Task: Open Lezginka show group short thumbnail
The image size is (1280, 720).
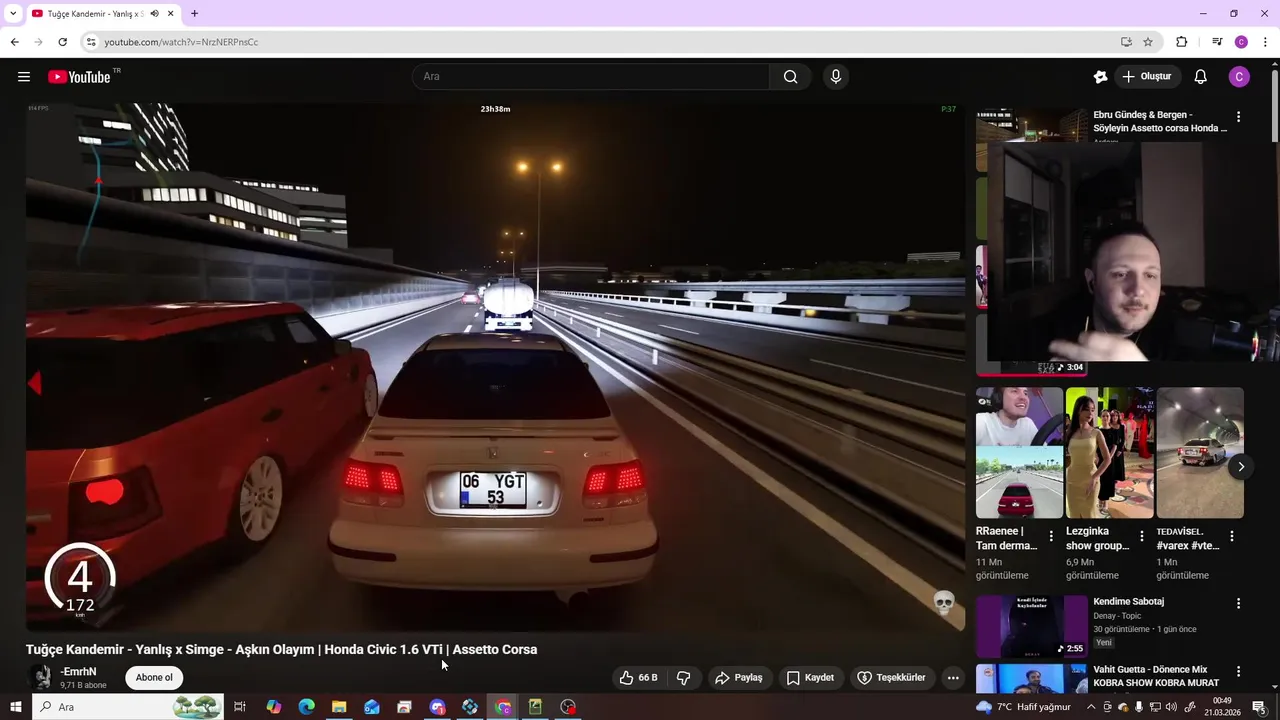Action: pyautogui.click(x=1109, y=453)
